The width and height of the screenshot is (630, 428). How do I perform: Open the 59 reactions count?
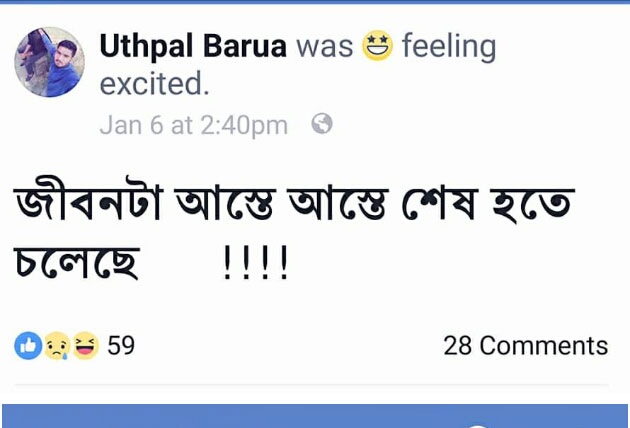click(121, 345)
